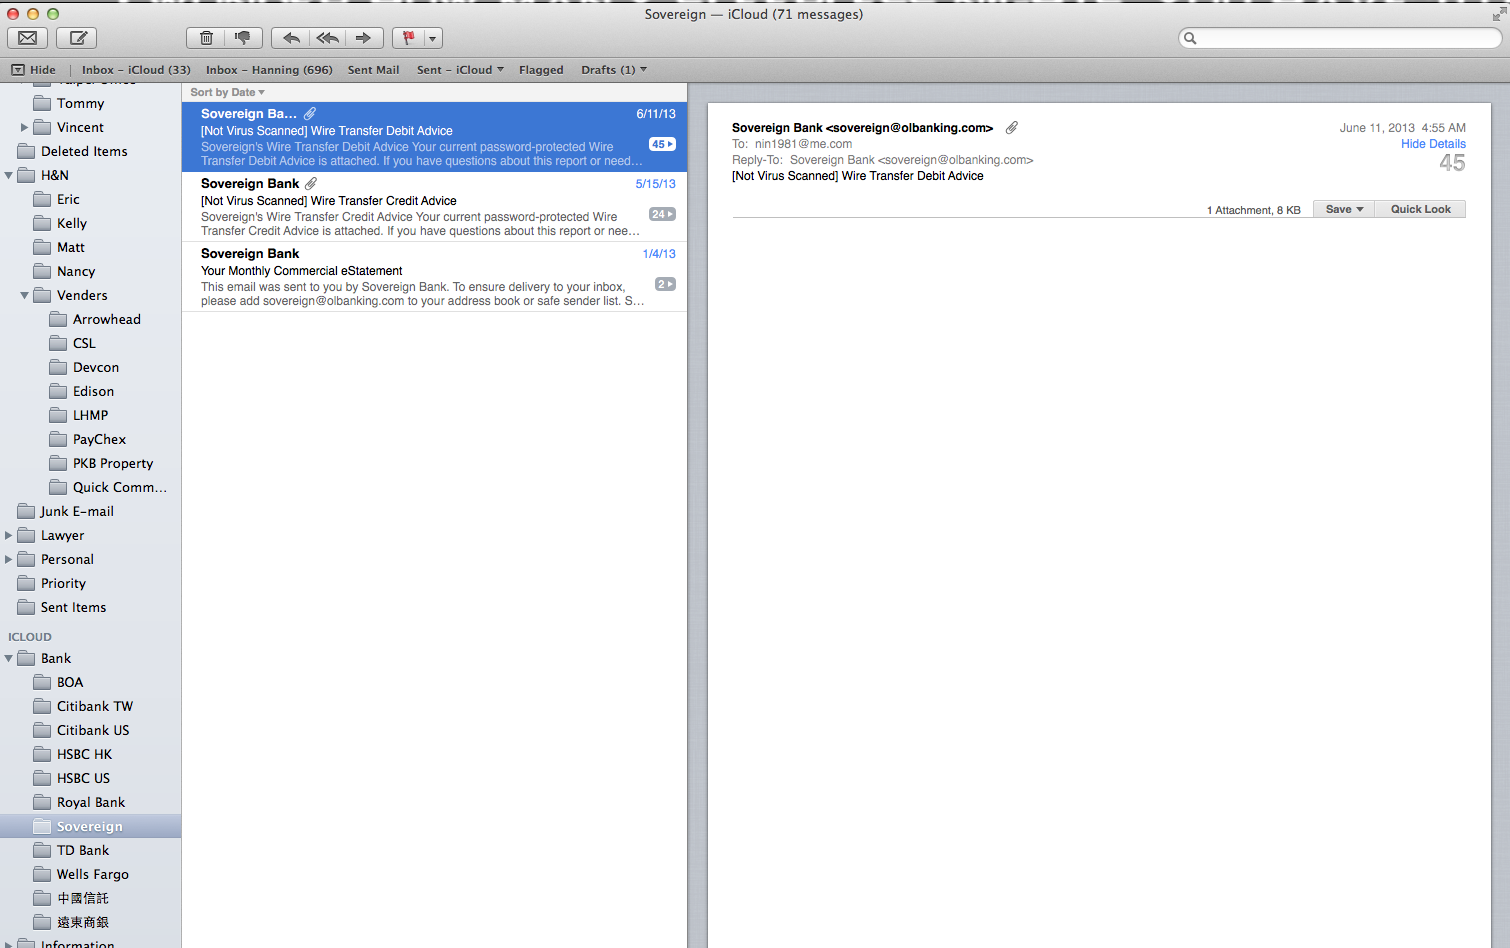This screenshot has height=948, width=1510.
Task: Open the attachment Save dropdown
Action: tap(1344, 209)
